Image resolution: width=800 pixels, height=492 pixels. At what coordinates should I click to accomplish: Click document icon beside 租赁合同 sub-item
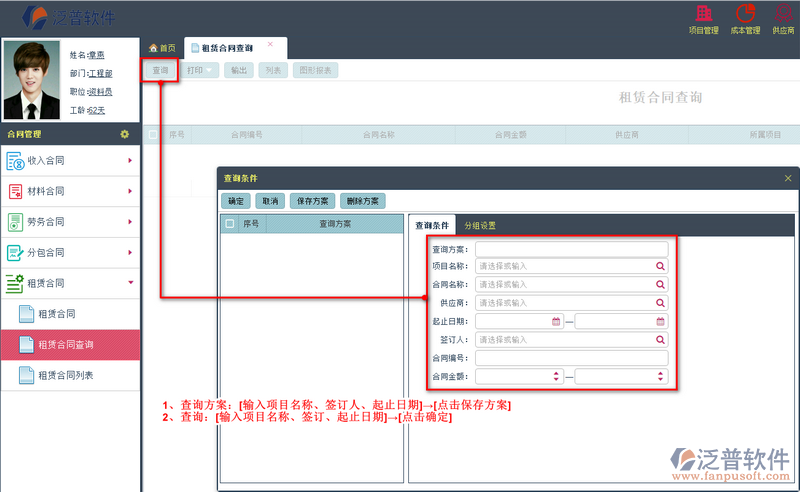point(26,314)
